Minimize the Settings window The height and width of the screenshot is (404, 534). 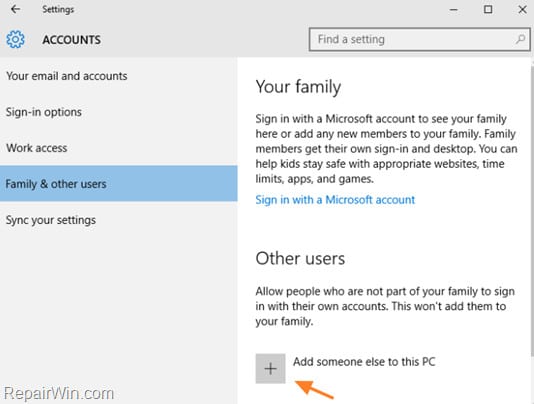click(x=453, y=10)
